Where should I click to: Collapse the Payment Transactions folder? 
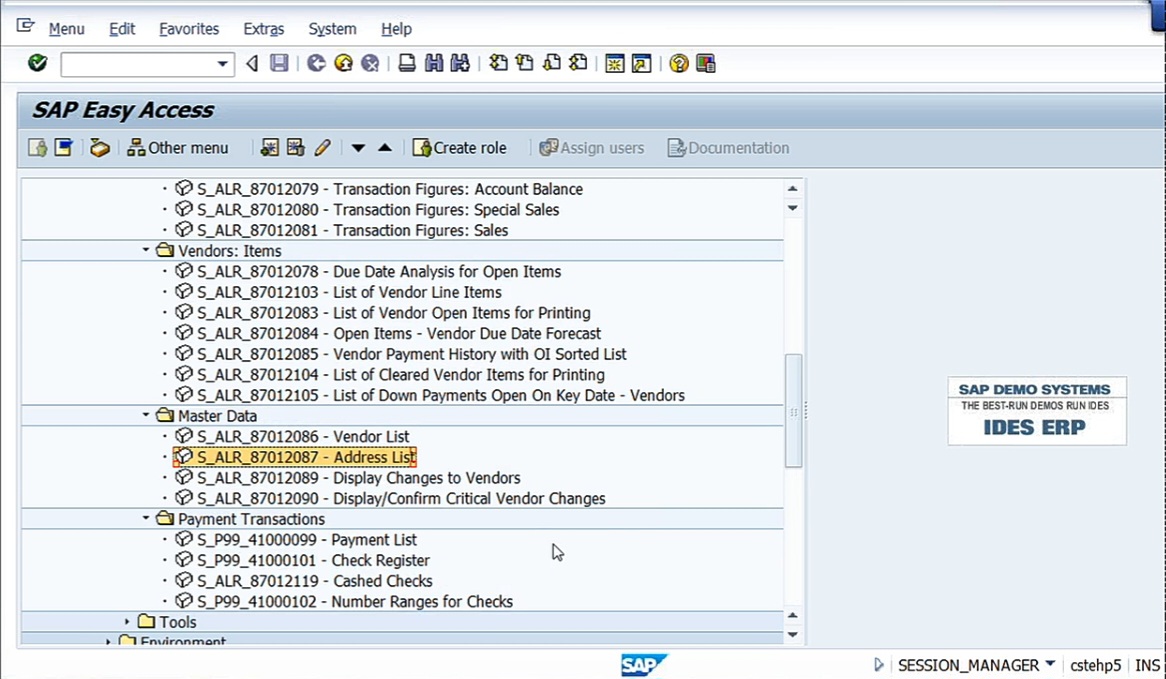pos(146,518)
